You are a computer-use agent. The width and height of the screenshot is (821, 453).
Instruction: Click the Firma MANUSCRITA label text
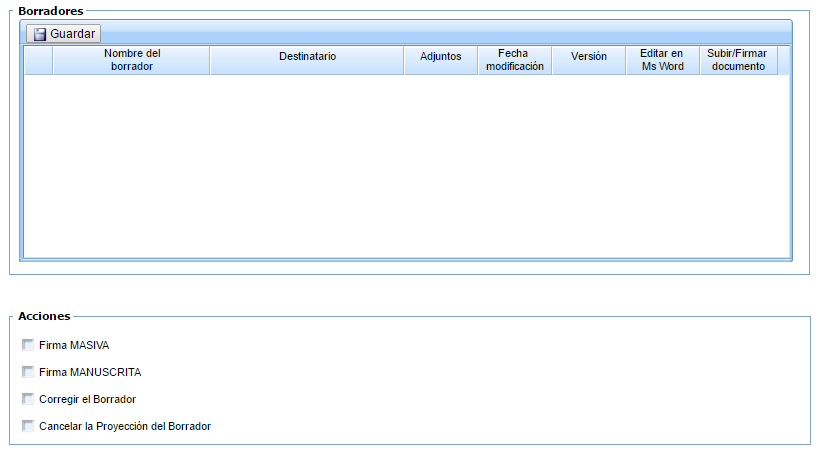point(90,372)
